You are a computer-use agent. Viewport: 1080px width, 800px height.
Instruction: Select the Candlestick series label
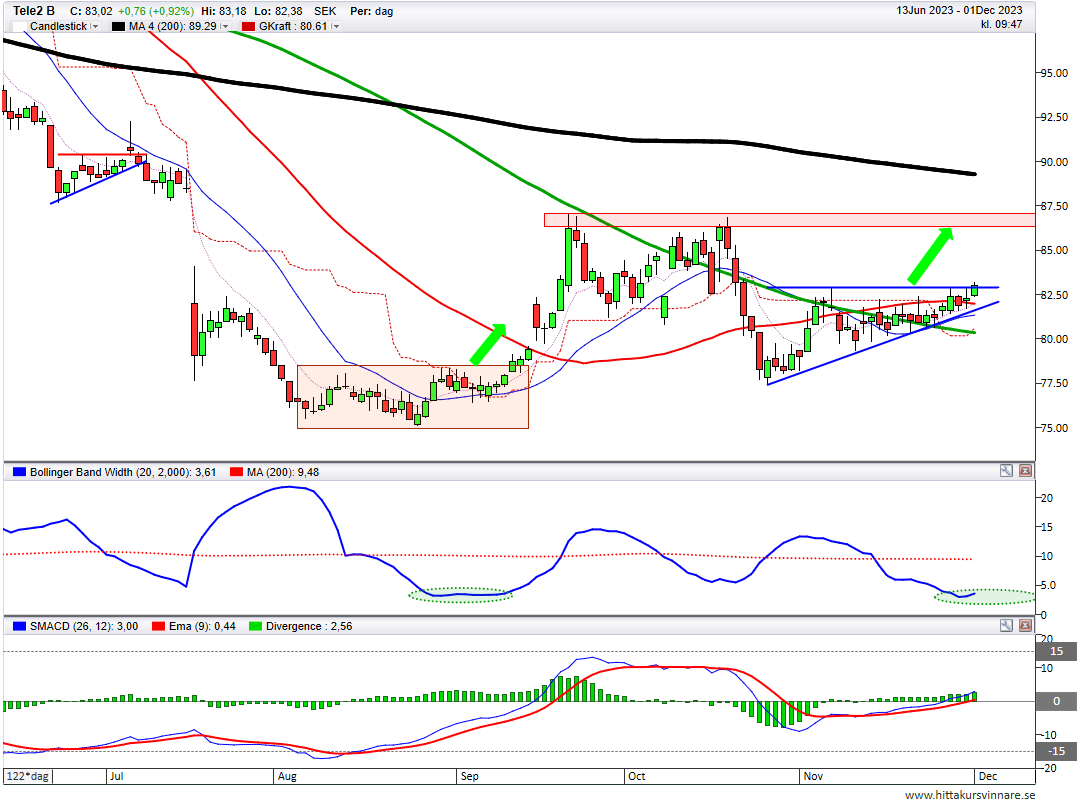pos(59,26)
